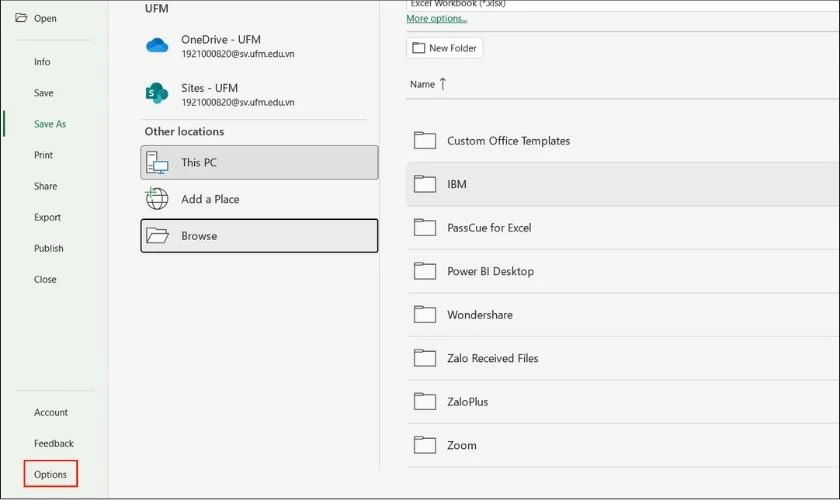This screenshot has width=840, height=500.
Task: Open Custom Office Templates folder
Action: pos(622,140)
